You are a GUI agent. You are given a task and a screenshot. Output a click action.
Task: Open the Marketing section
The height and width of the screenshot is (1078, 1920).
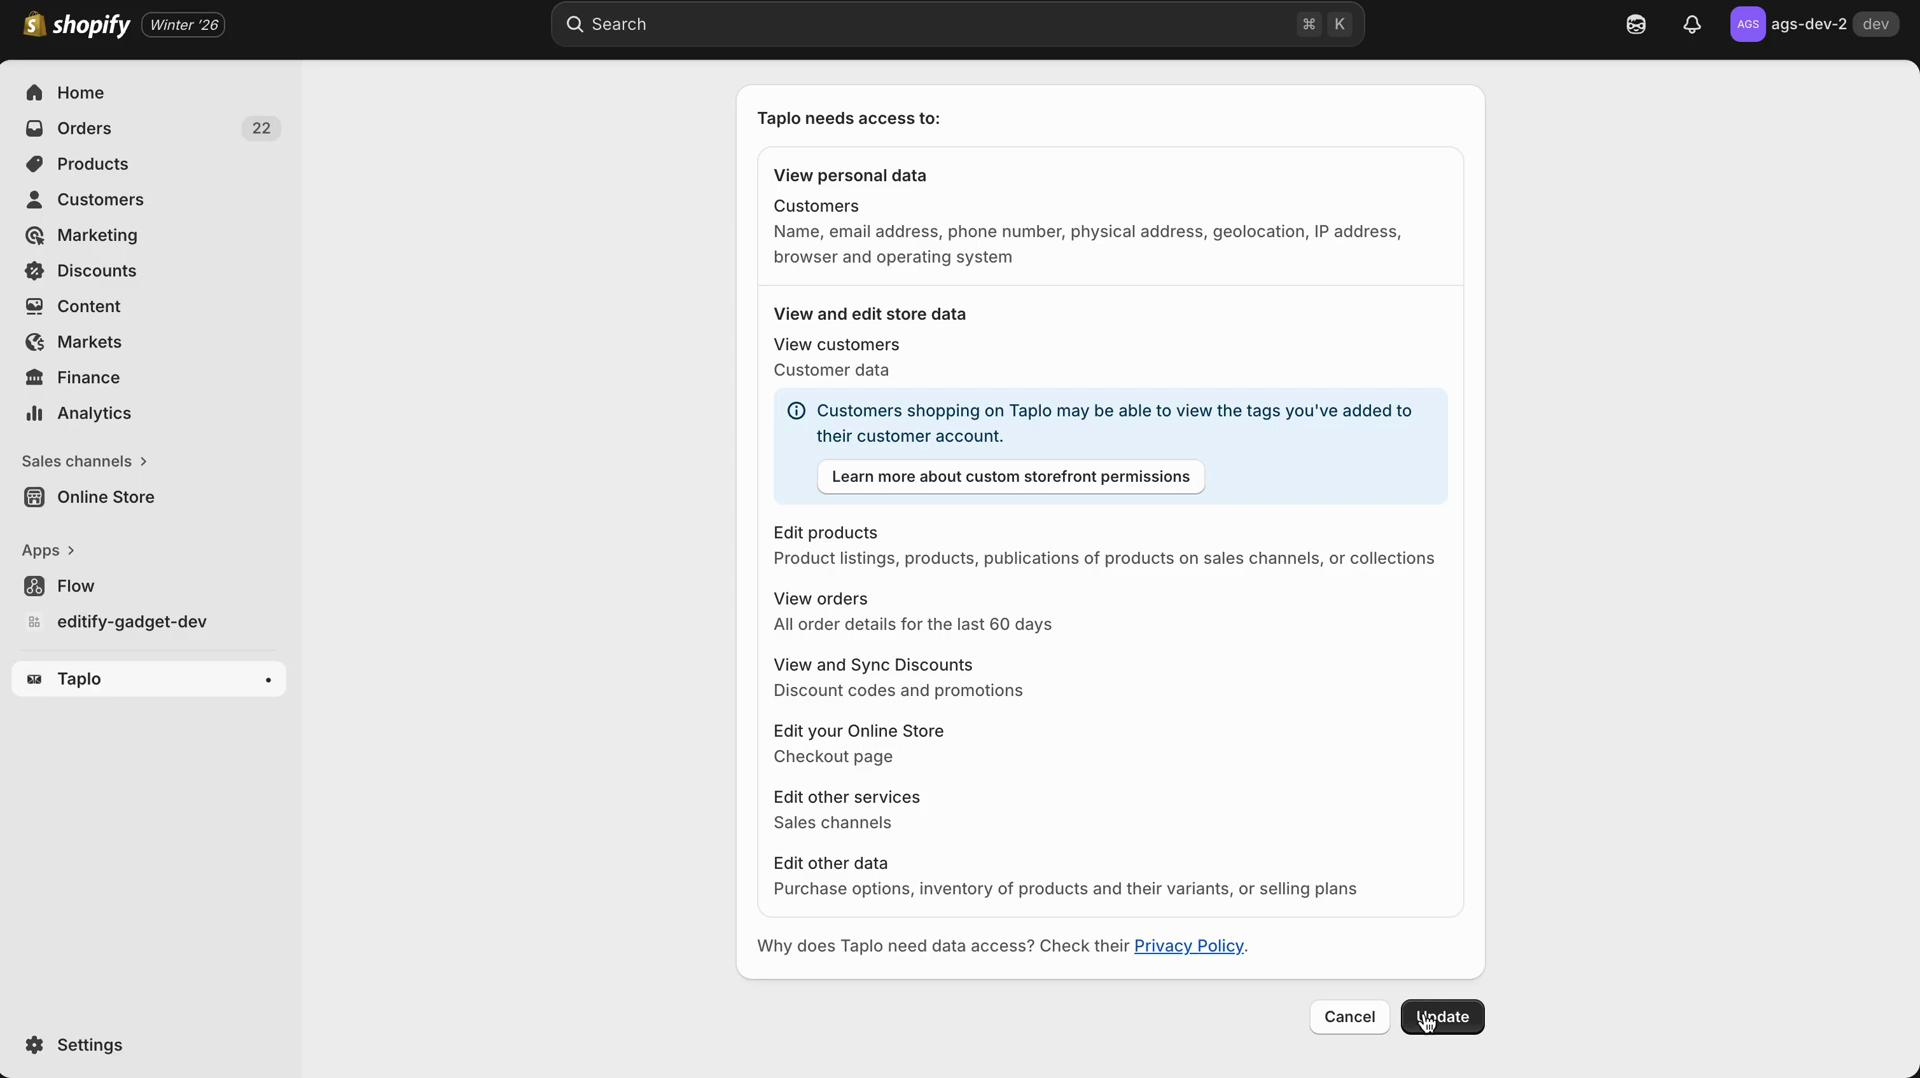point(95,235)
